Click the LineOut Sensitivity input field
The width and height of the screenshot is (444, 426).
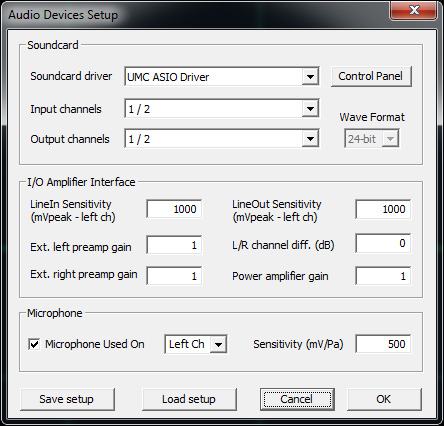pyautogui.click(x=383, y=209)
